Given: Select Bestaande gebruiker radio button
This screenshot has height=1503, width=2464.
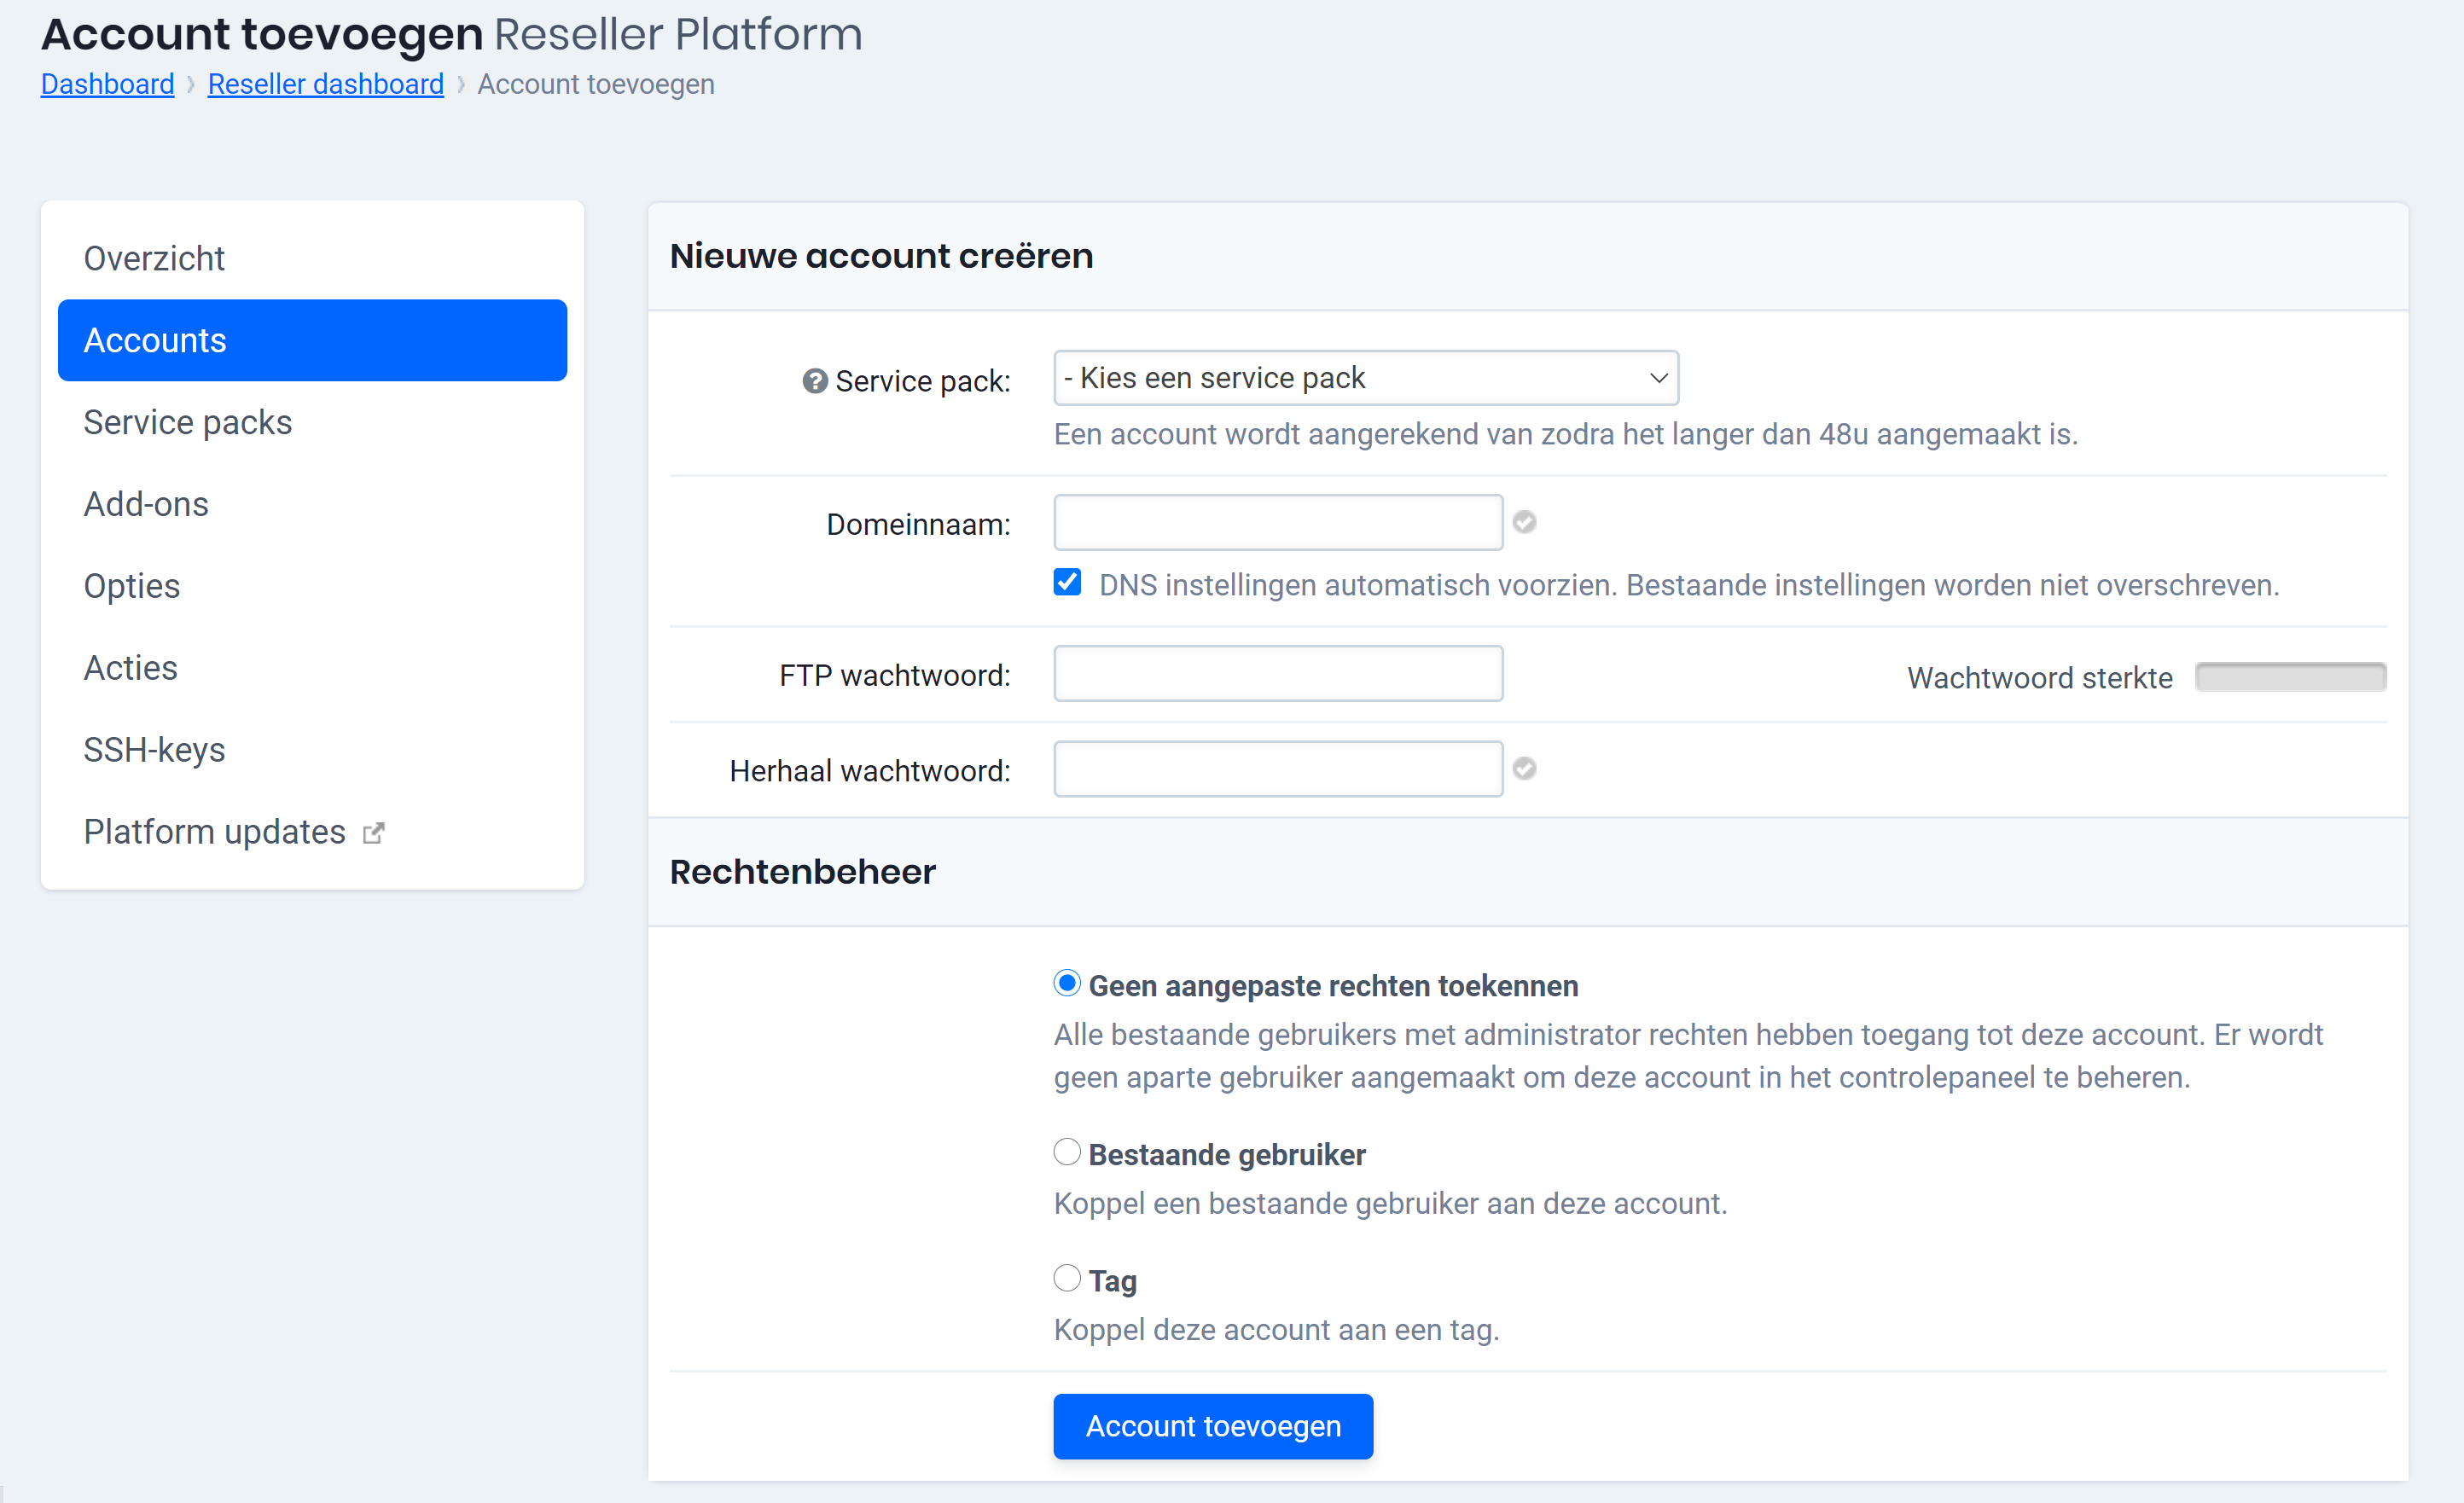Looking at the screenshot, I should click(1065, 1152).
